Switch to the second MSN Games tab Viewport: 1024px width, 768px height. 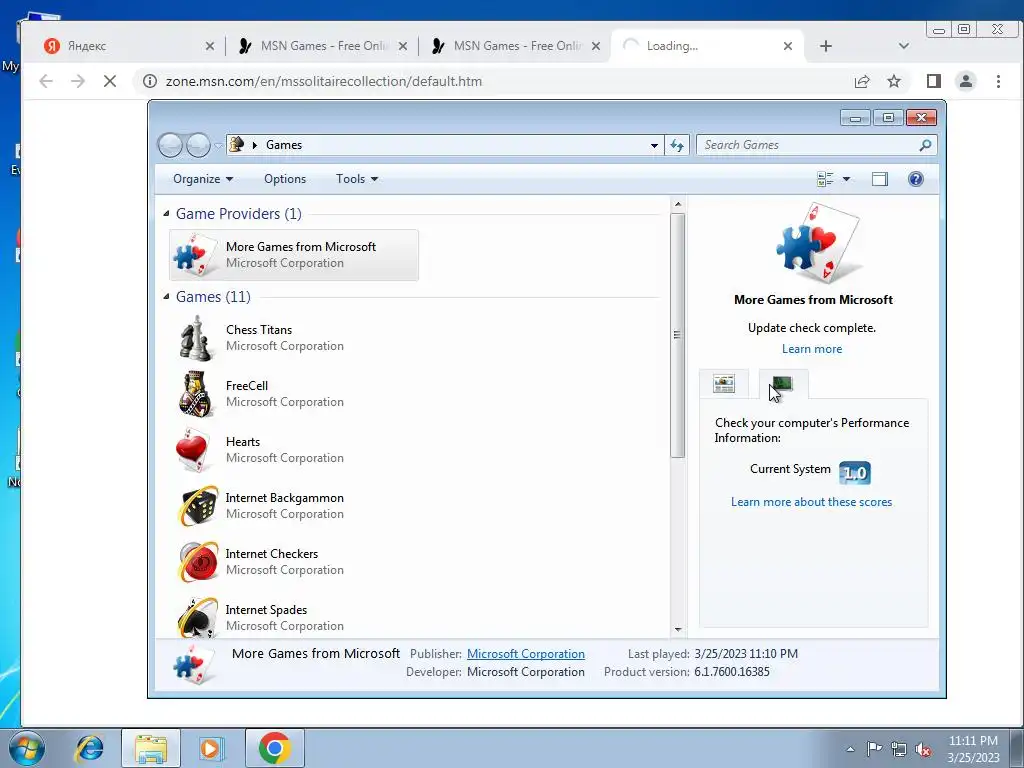click(x=516, y=46)
